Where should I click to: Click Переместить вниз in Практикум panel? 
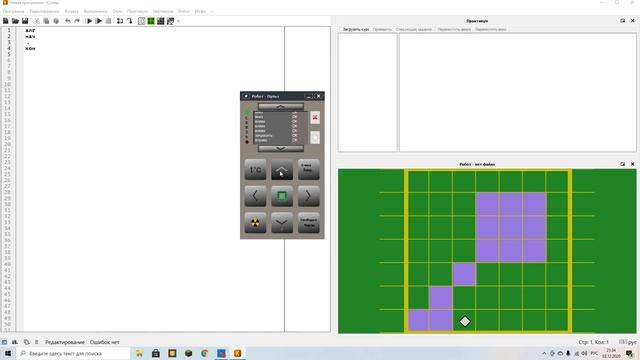point(491,29)
